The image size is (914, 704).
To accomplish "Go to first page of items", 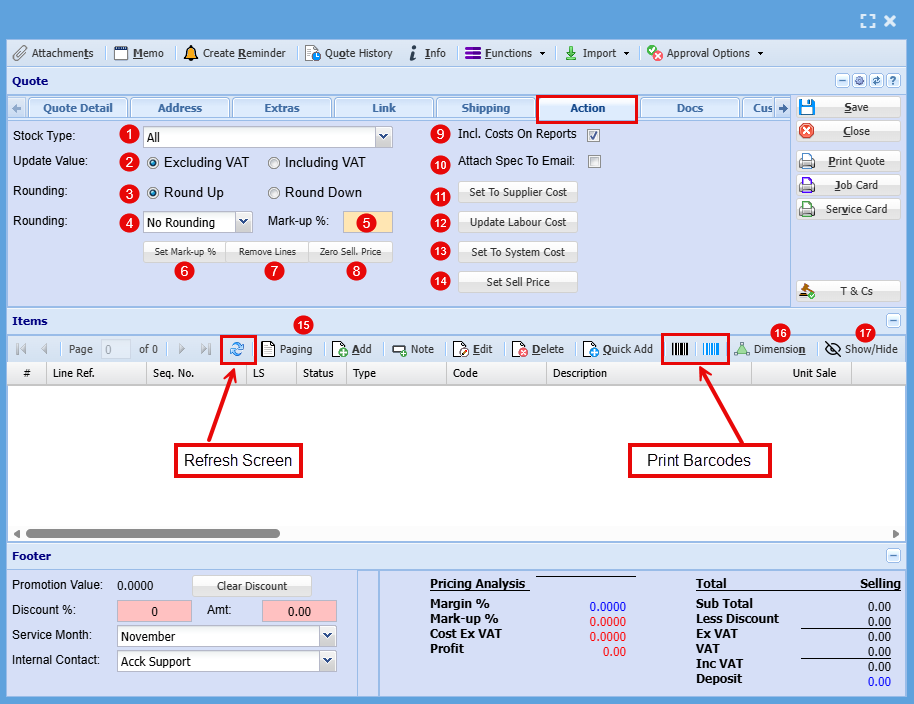I will [21, 349].
